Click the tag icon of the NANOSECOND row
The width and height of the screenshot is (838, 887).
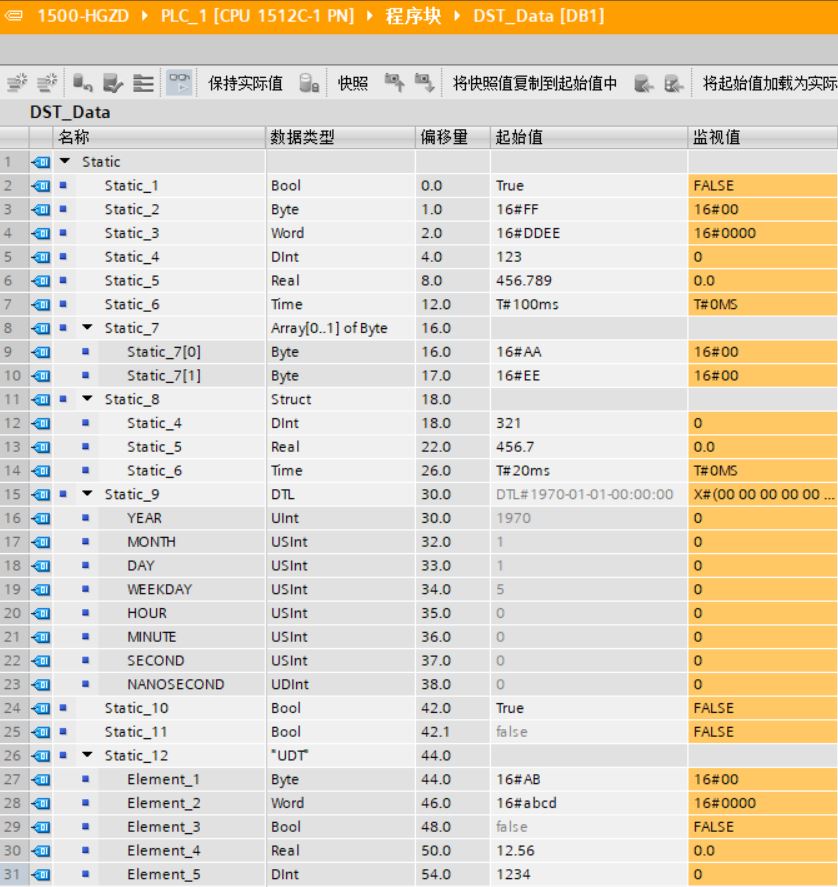tap(41, 684)
